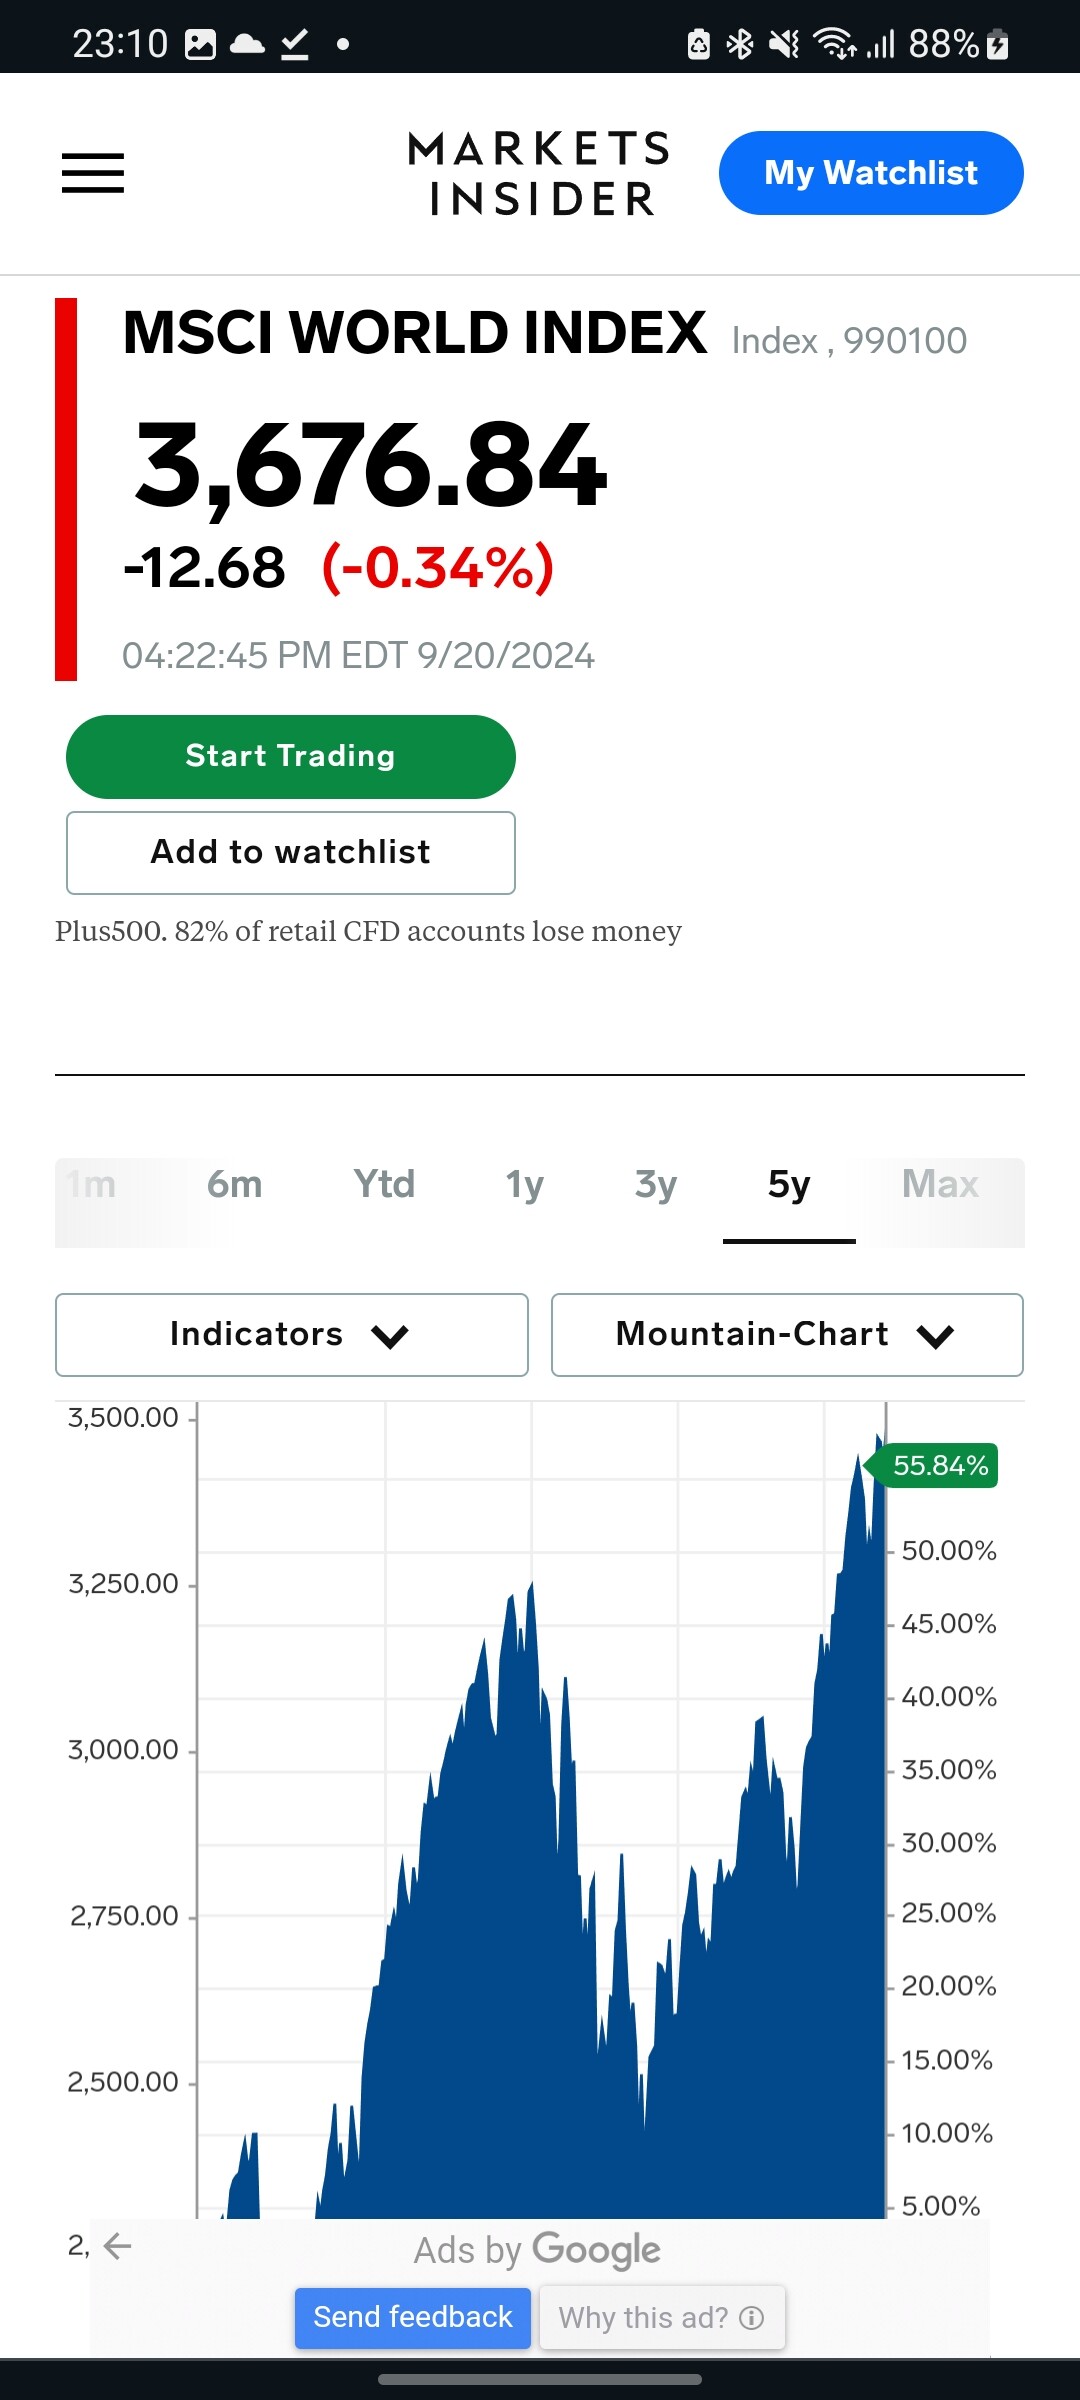Open the Mountain-Chart type dropdown

click(787, 1335)
